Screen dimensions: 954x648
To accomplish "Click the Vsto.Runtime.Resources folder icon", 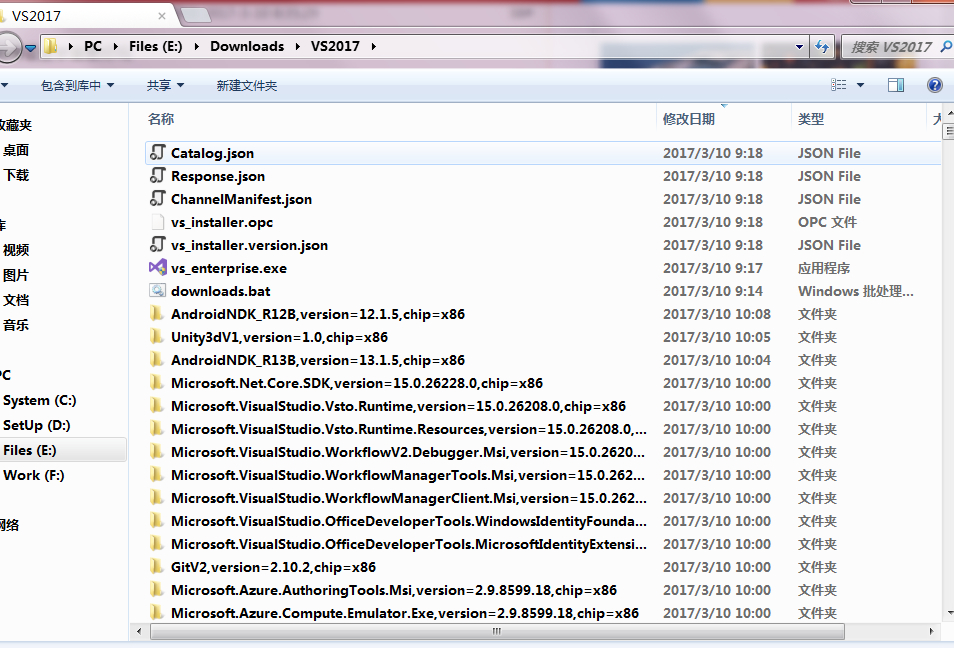I will [157, 428].
